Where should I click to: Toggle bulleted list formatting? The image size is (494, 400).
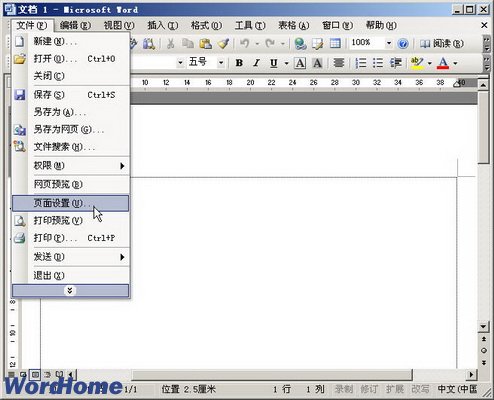(378, 63)
